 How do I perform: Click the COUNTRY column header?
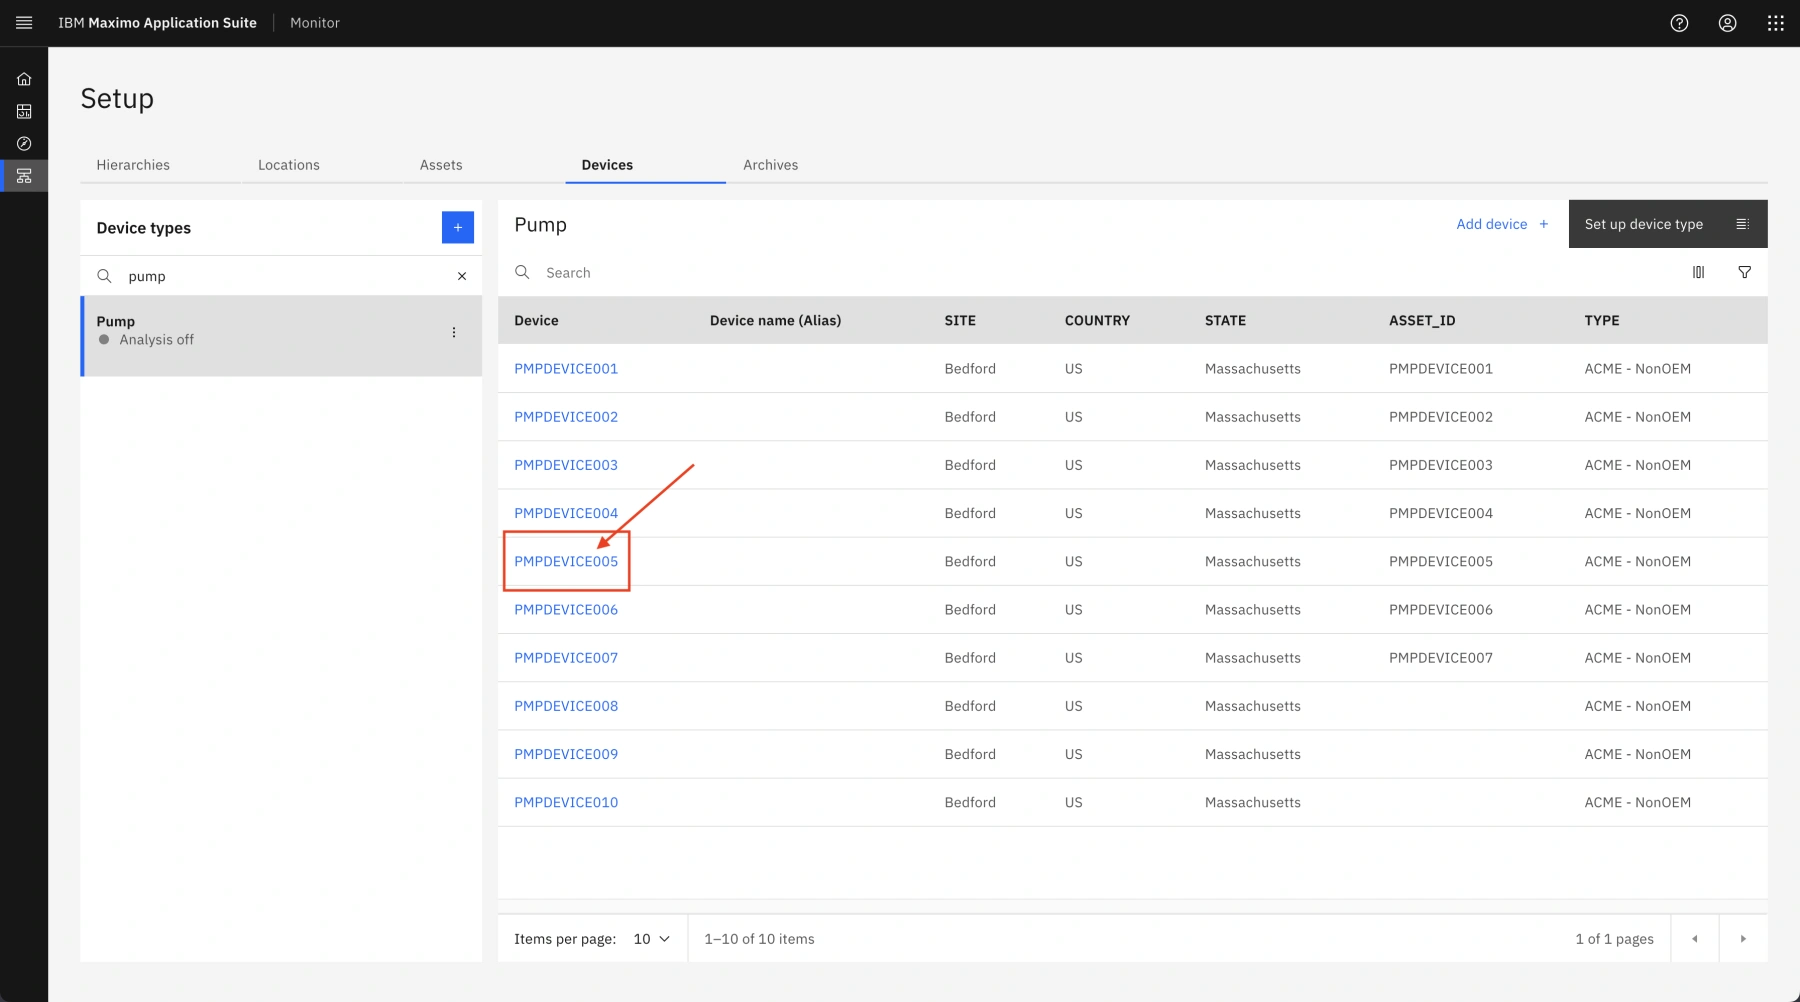click(x=1097, y=321)
